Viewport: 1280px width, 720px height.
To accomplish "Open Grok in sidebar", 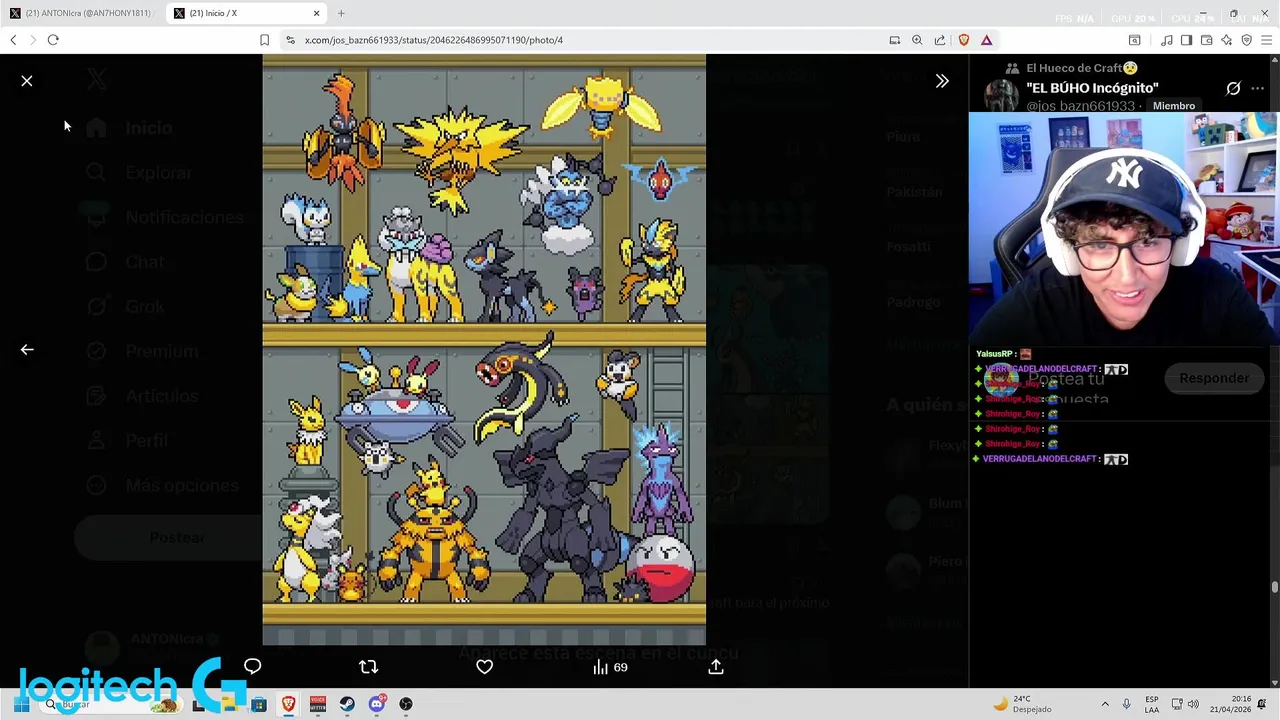I will [x=126, y=307].
